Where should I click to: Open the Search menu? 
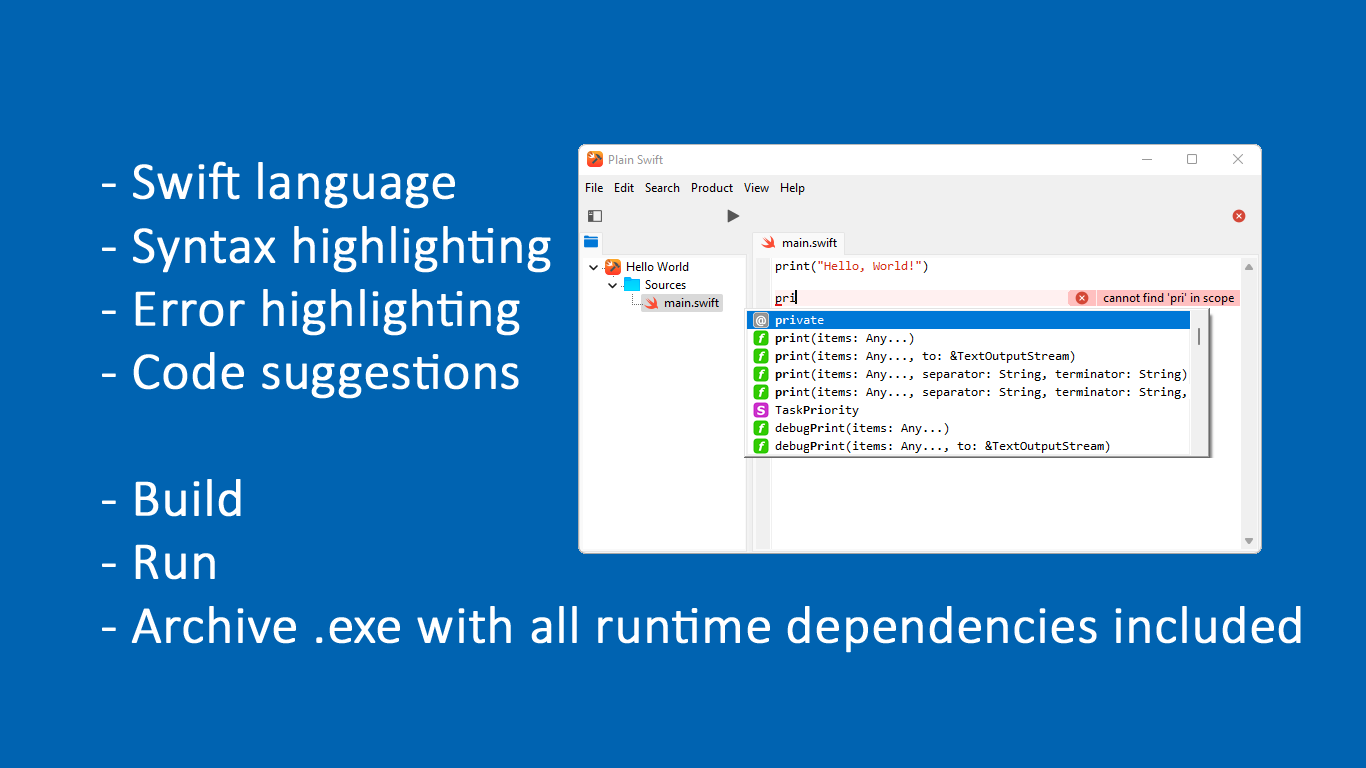coord(662,187)
